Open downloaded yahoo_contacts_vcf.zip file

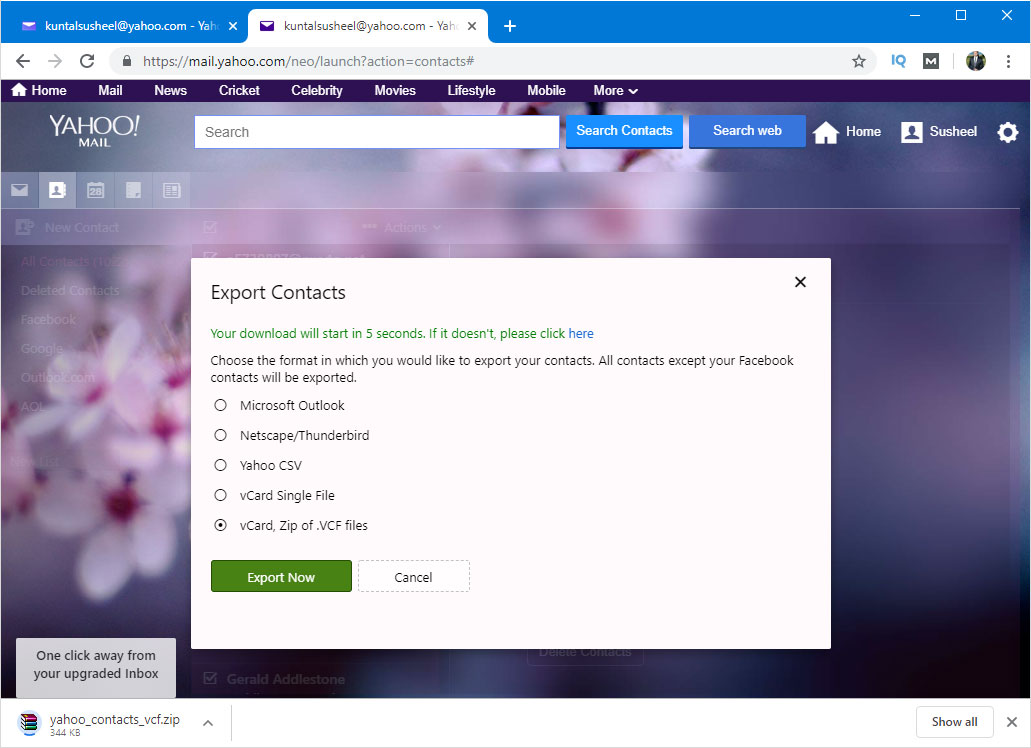pyautogui.click(x=99, y=723)
